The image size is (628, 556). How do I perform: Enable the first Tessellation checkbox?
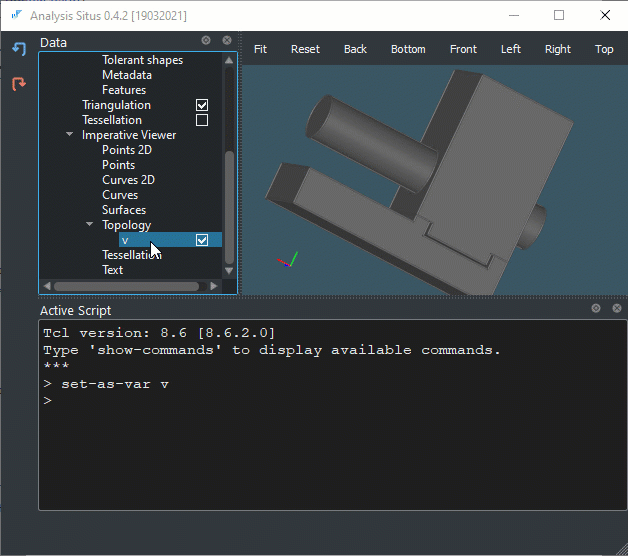[202, 120]
